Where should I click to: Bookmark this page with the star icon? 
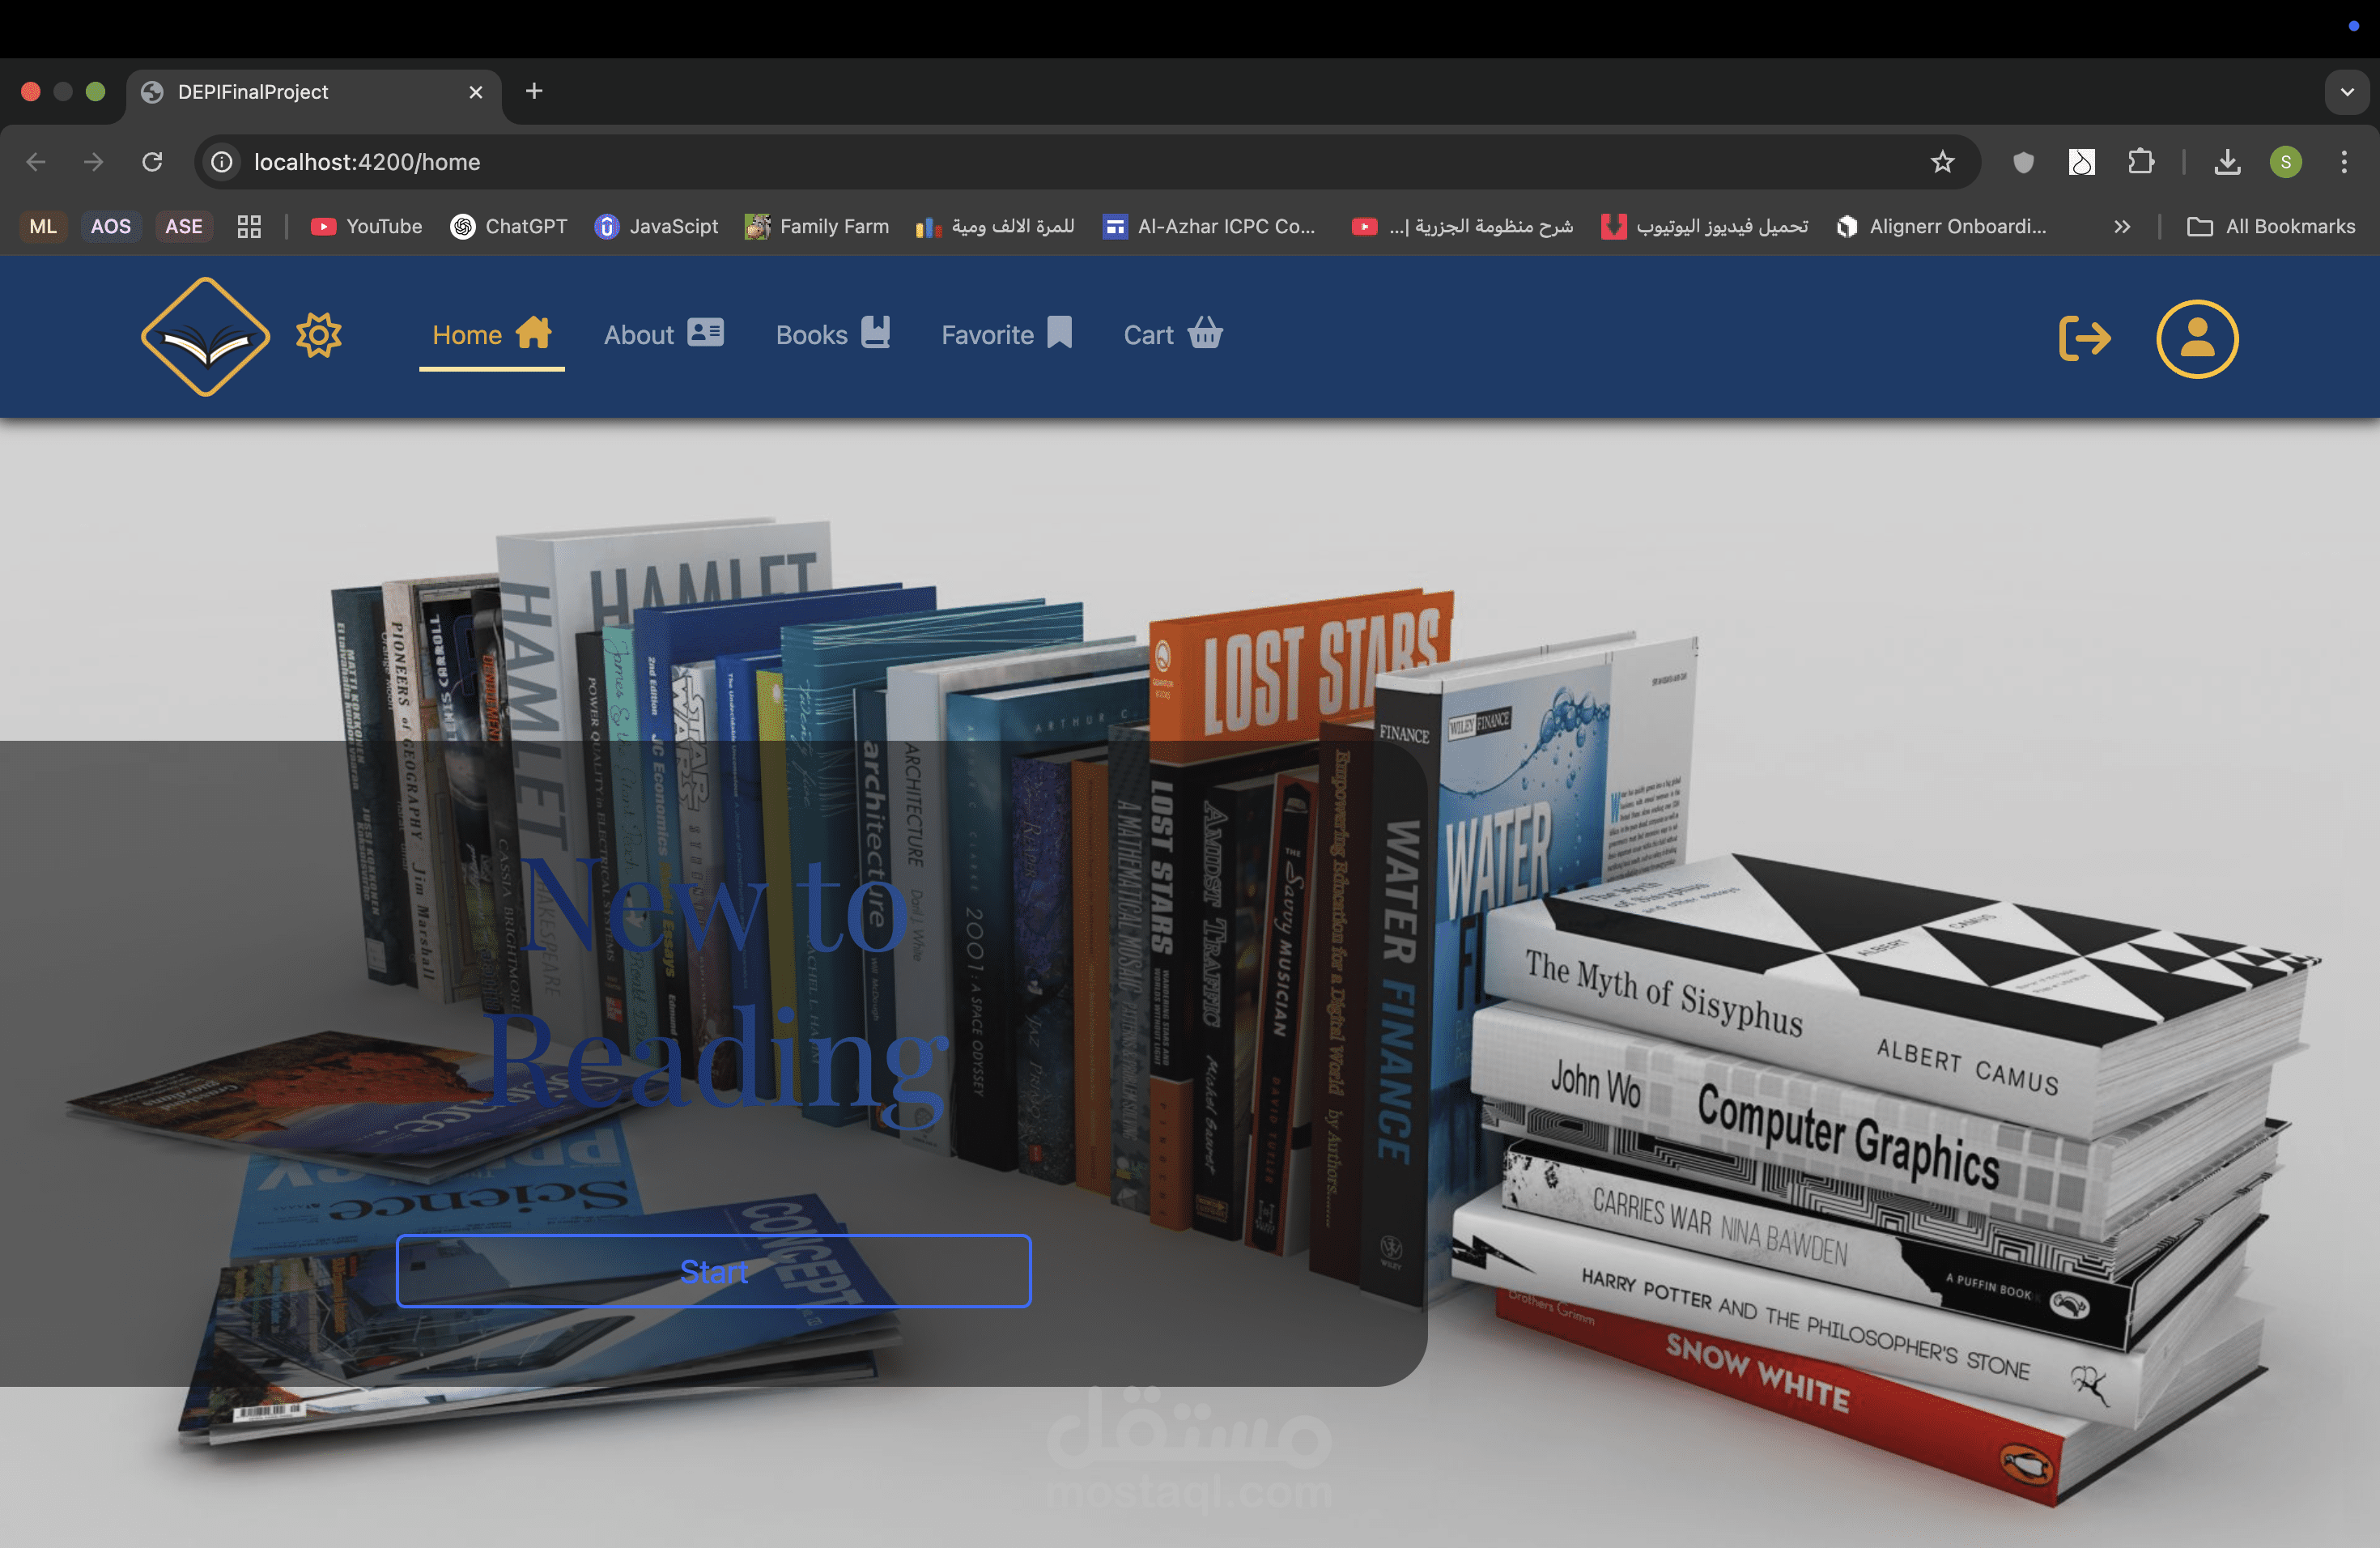(x=1942, y=162)
